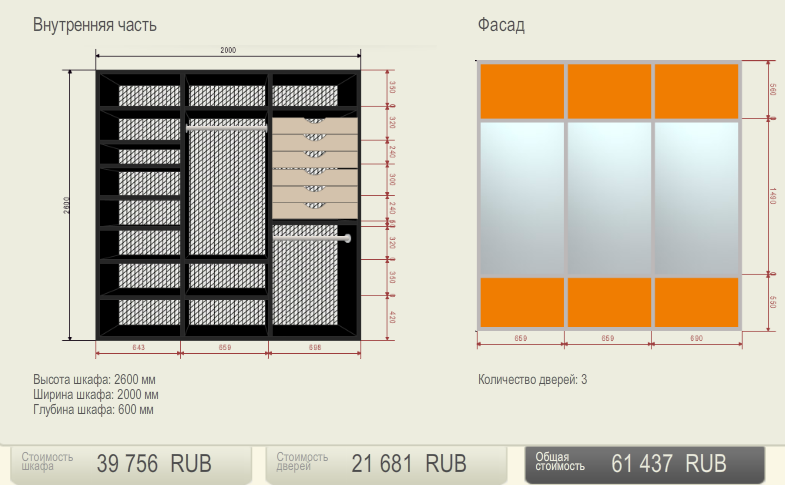The width and height of the screenshot is (785, 485).
Task: Select the middle door mirror panel
Action: tap(609, 198)
